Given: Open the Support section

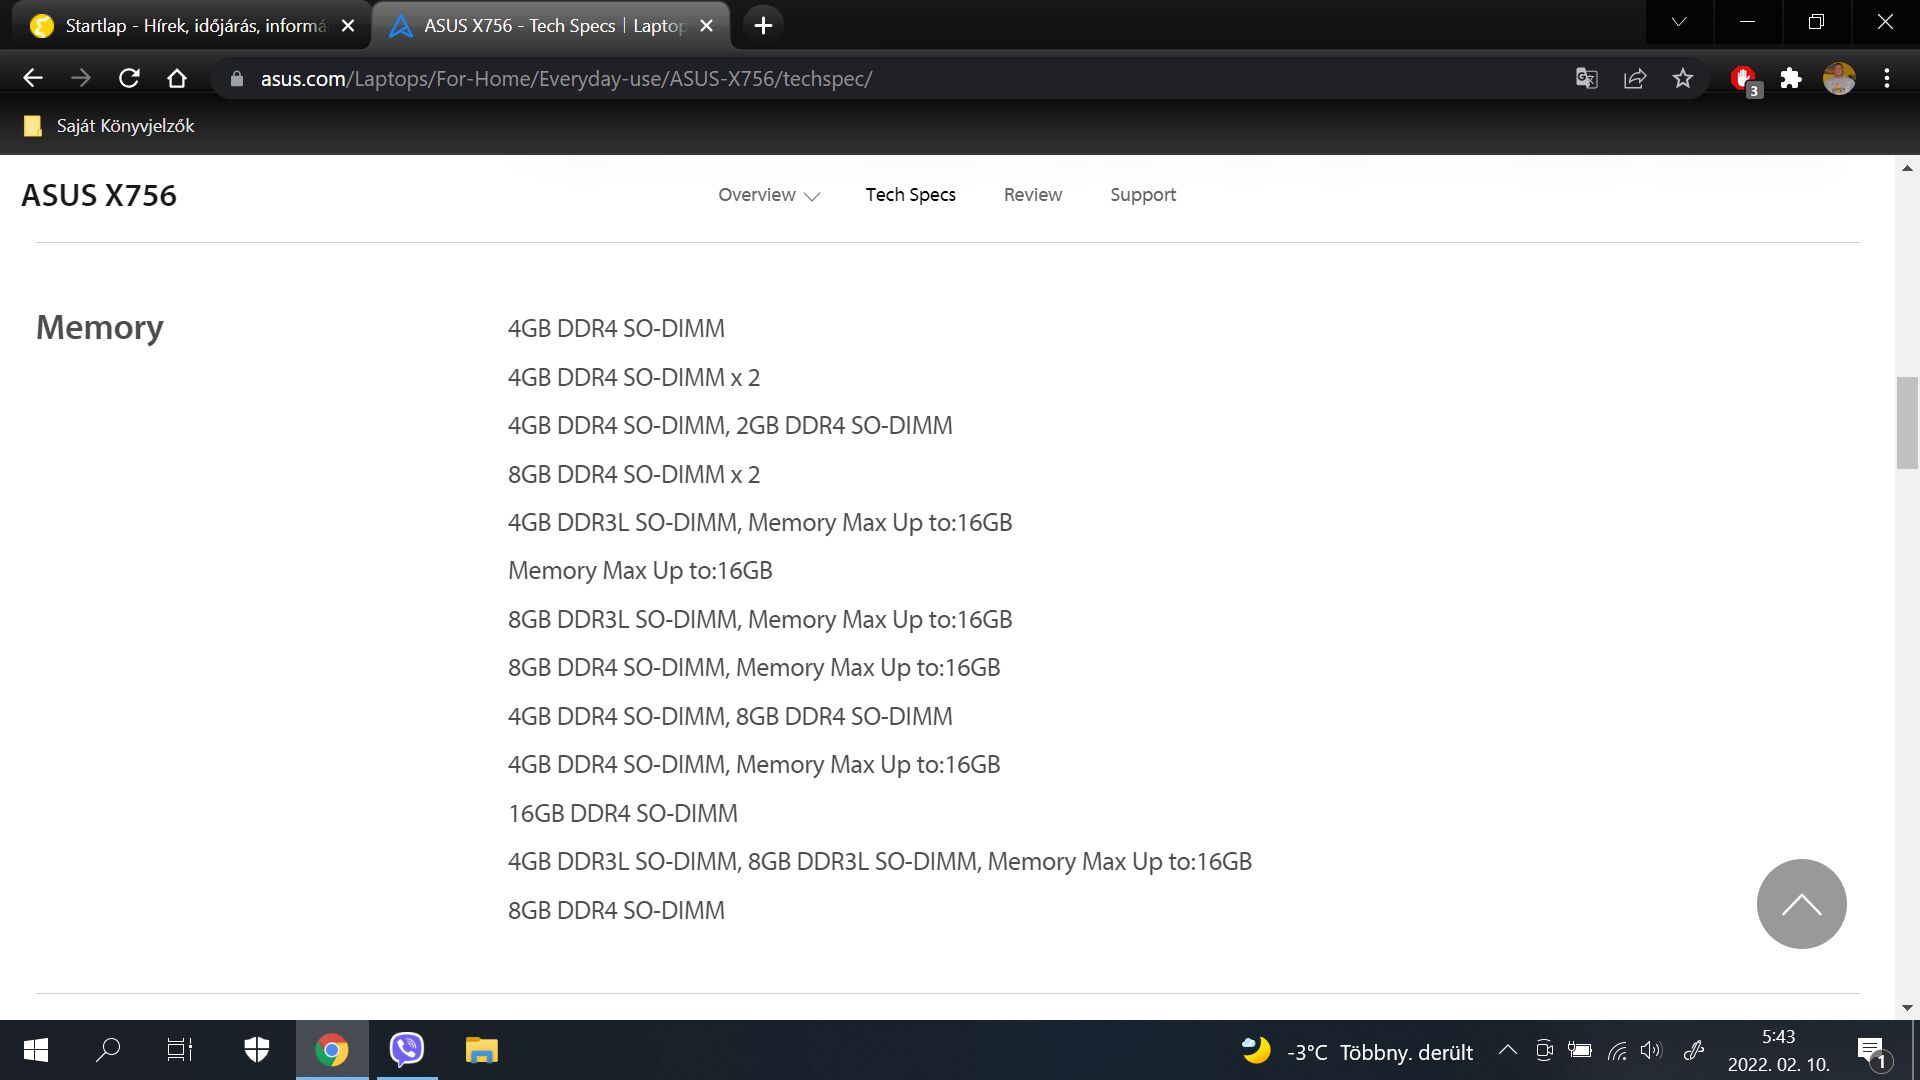Looking at the screenshot, I should tap(1142, 195).
